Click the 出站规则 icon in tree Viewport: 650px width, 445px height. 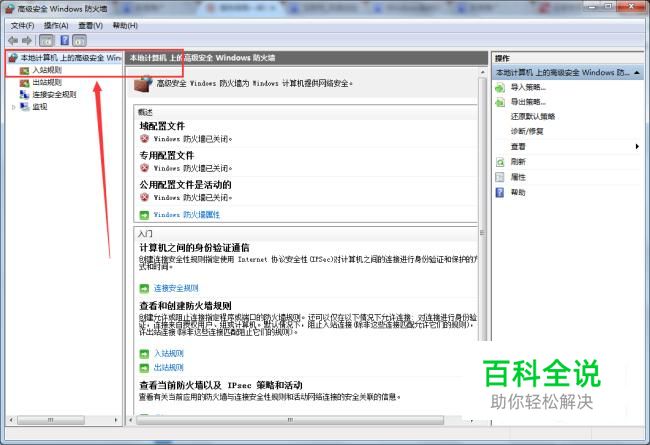click(x=24, y=83)
